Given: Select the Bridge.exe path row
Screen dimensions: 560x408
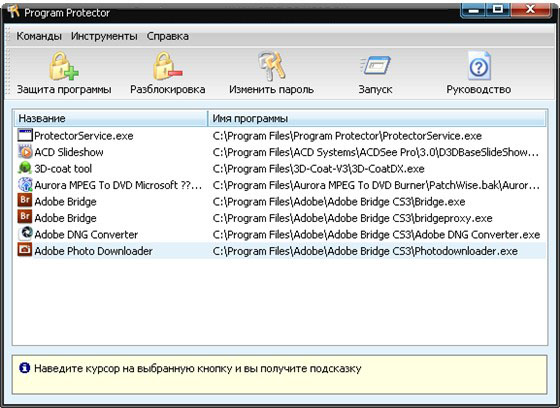Looking at the screenshot, I should click(280, 201).
